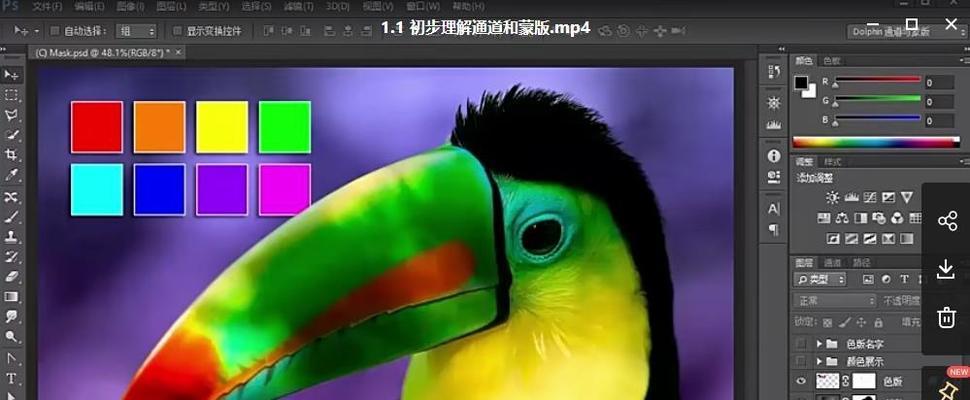Select the Rectangular Marquee tool
The height and width of the screenshot is (400, 970).
tap(11, 95)
